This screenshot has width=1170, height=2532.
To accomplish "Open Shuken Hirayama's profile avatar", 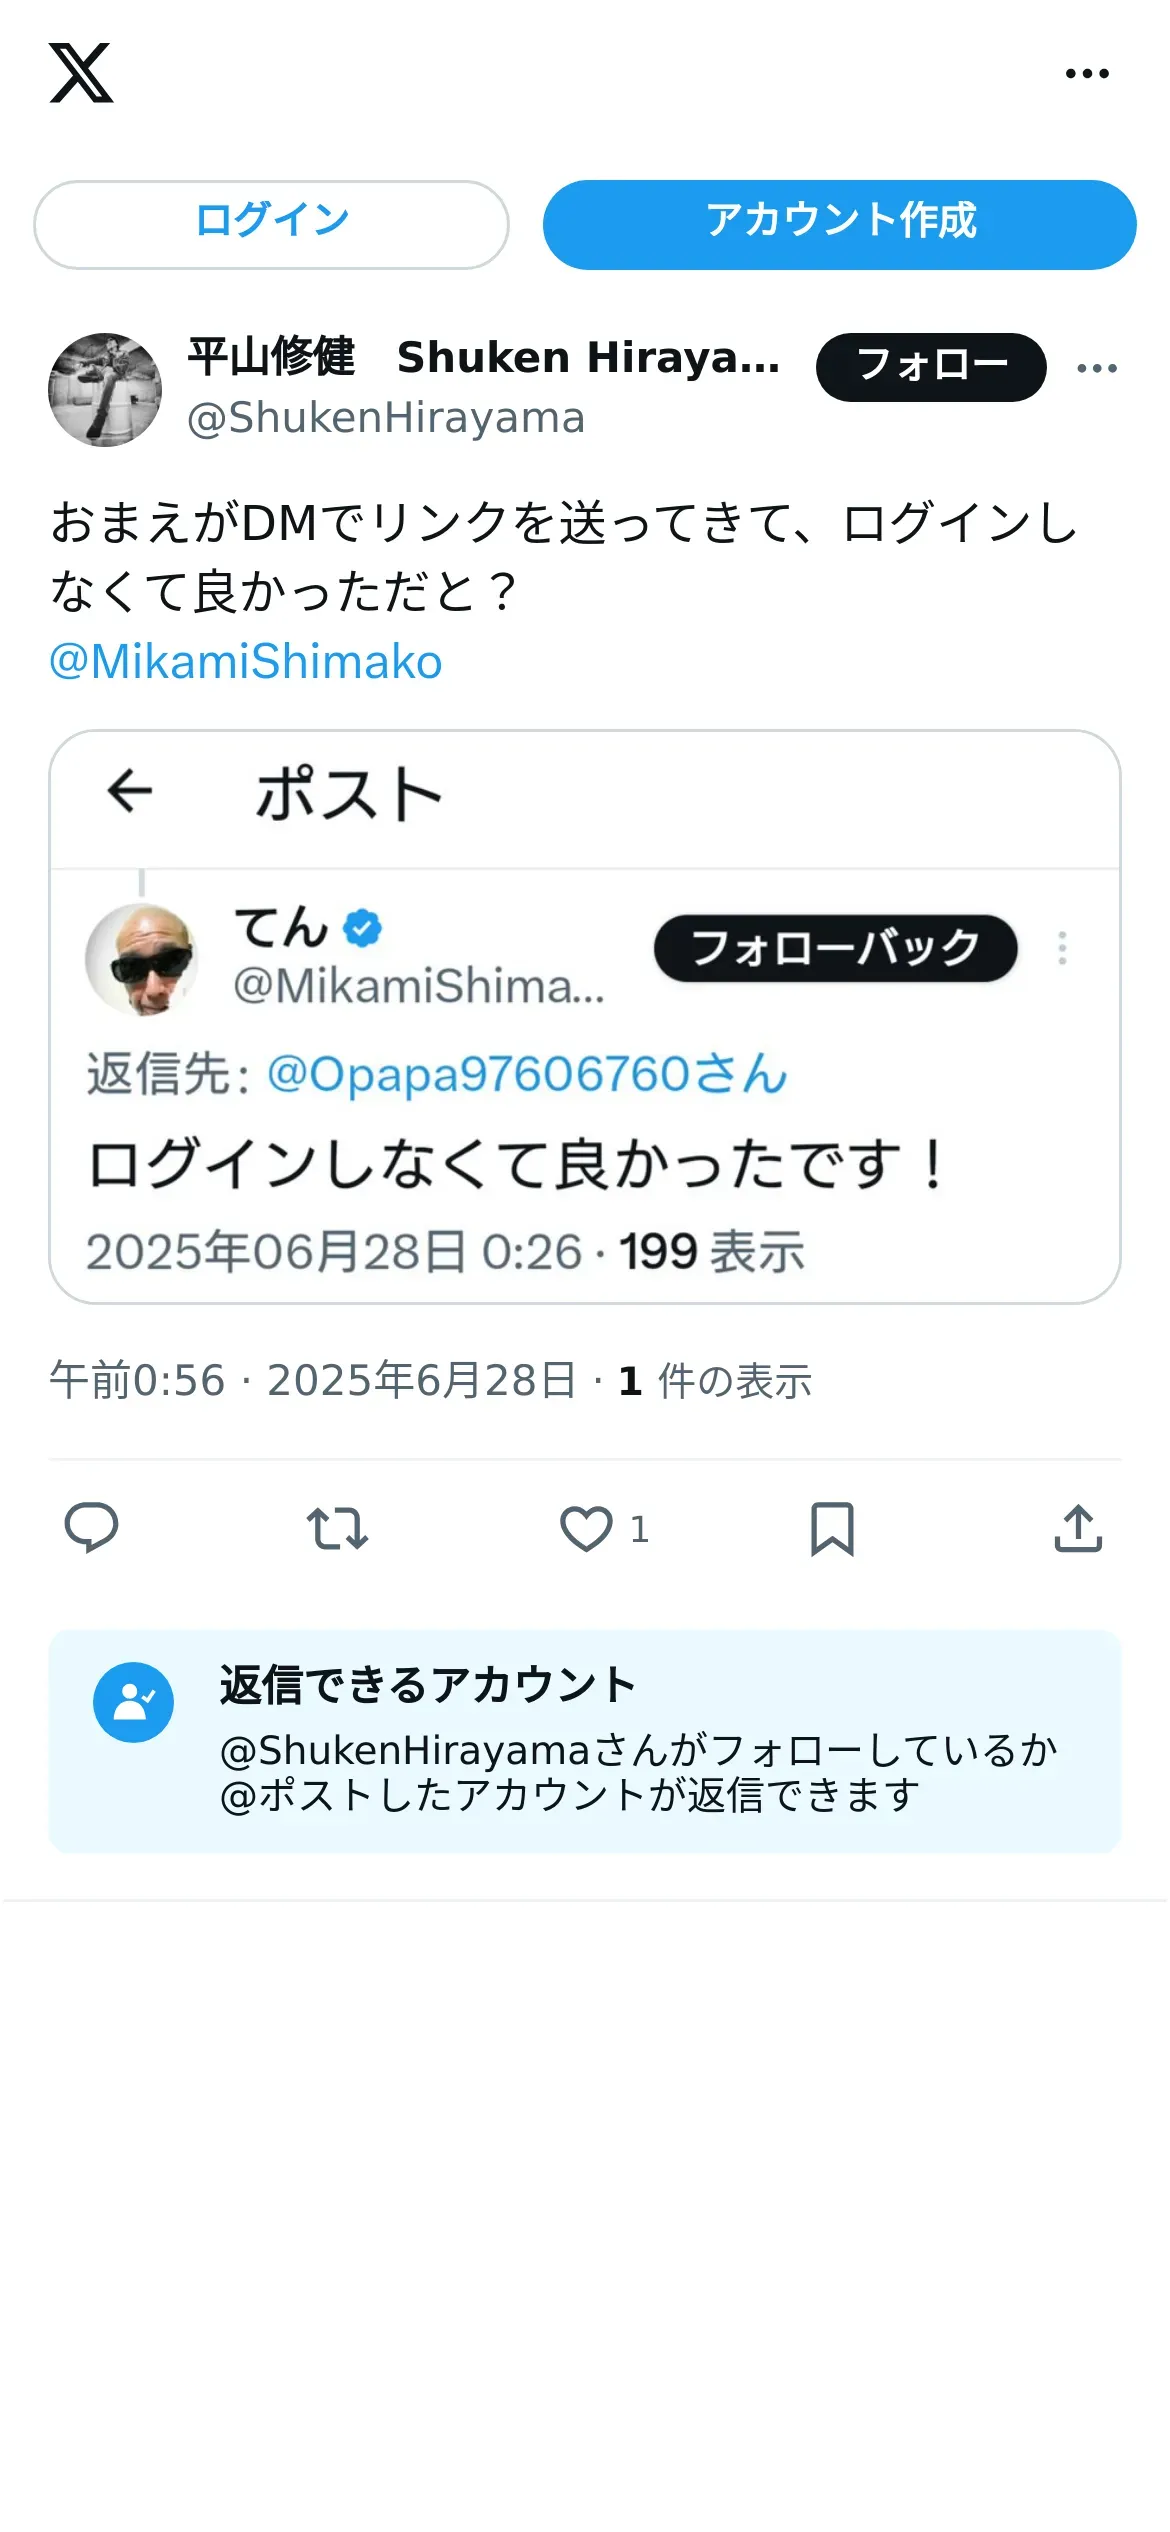I will pos(105,390).
